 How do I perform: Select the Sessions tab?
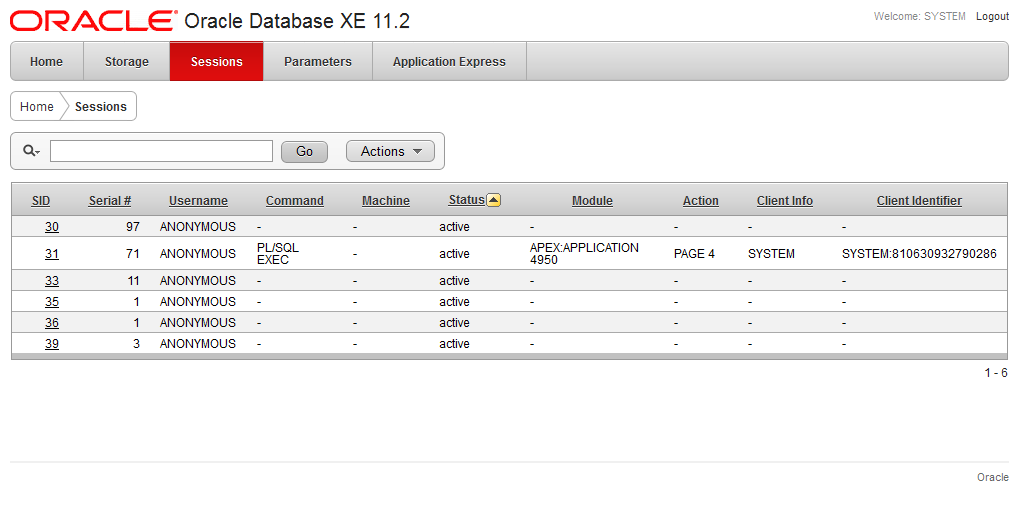pyautogui.click(x=216, y=62)
